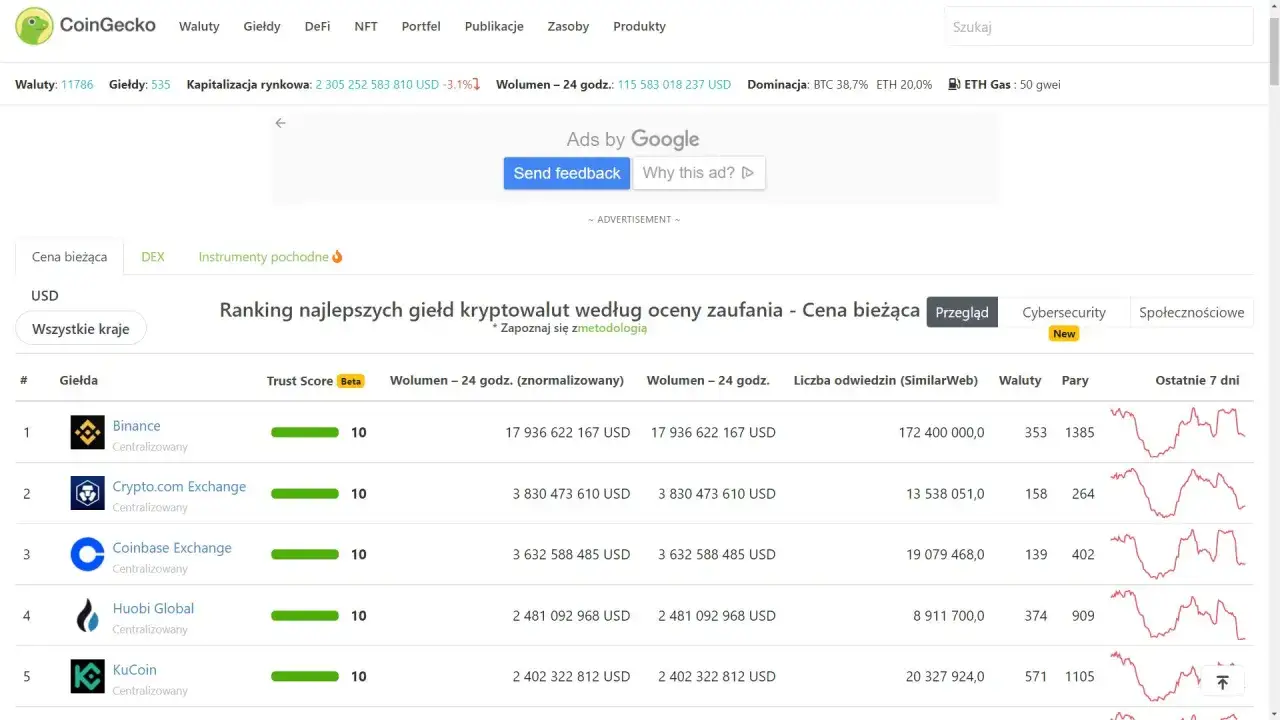This screenshot has height=720, width=1280.
Task: Click the Send feedback button
Action: [x=566, y=173]
